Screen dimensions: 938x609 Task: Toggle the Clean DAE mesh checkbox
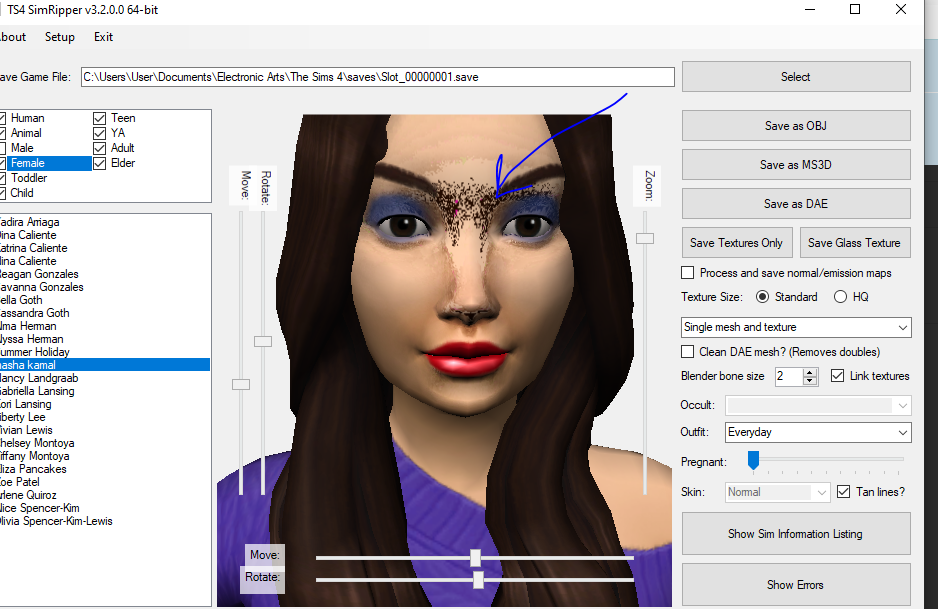pos(687,352)
